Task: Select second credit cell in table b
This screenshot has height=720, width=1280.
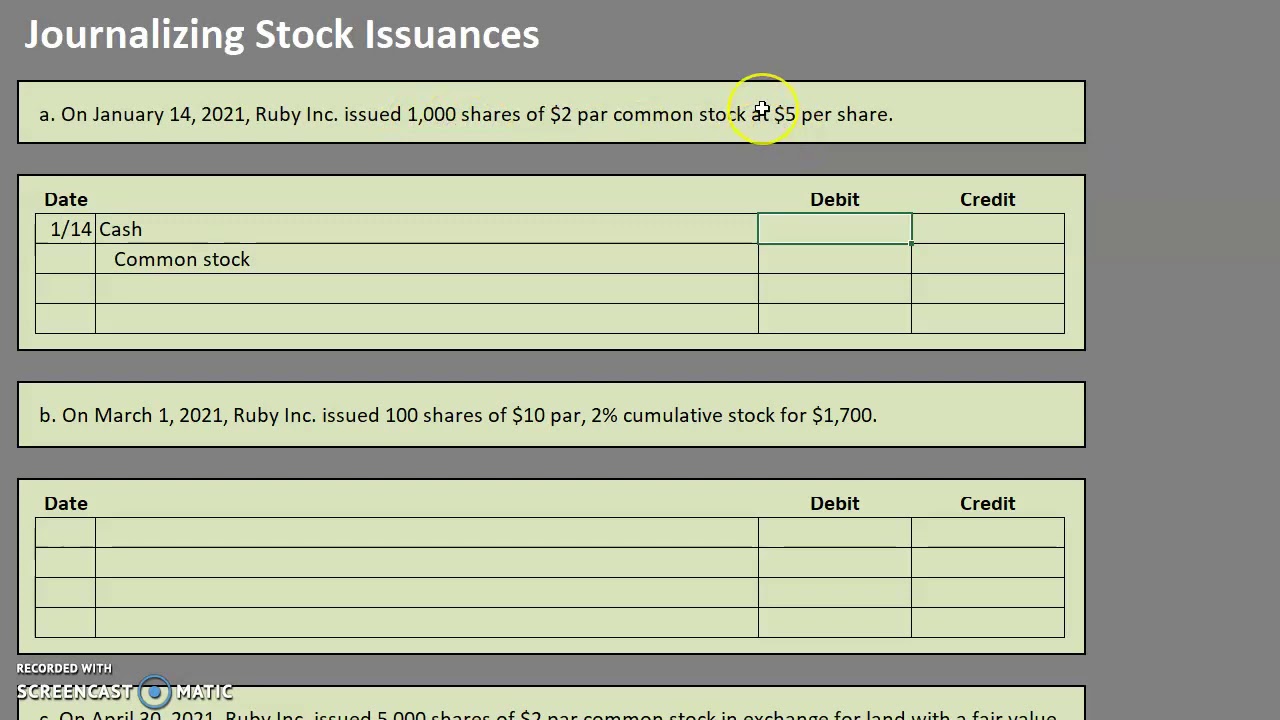Action: pyautogui.click(x=988, y=562)
